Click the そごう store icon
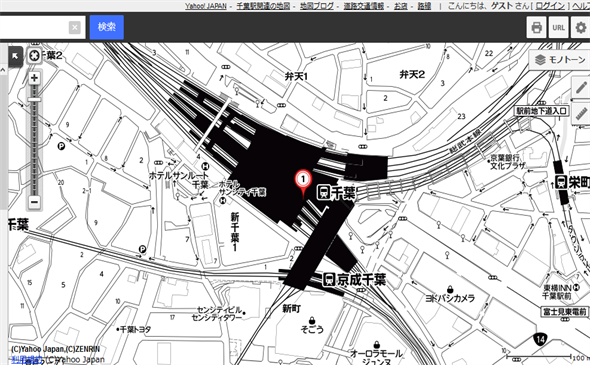The height and width of the screenshot is (365, 590). (x=312, y=320)
